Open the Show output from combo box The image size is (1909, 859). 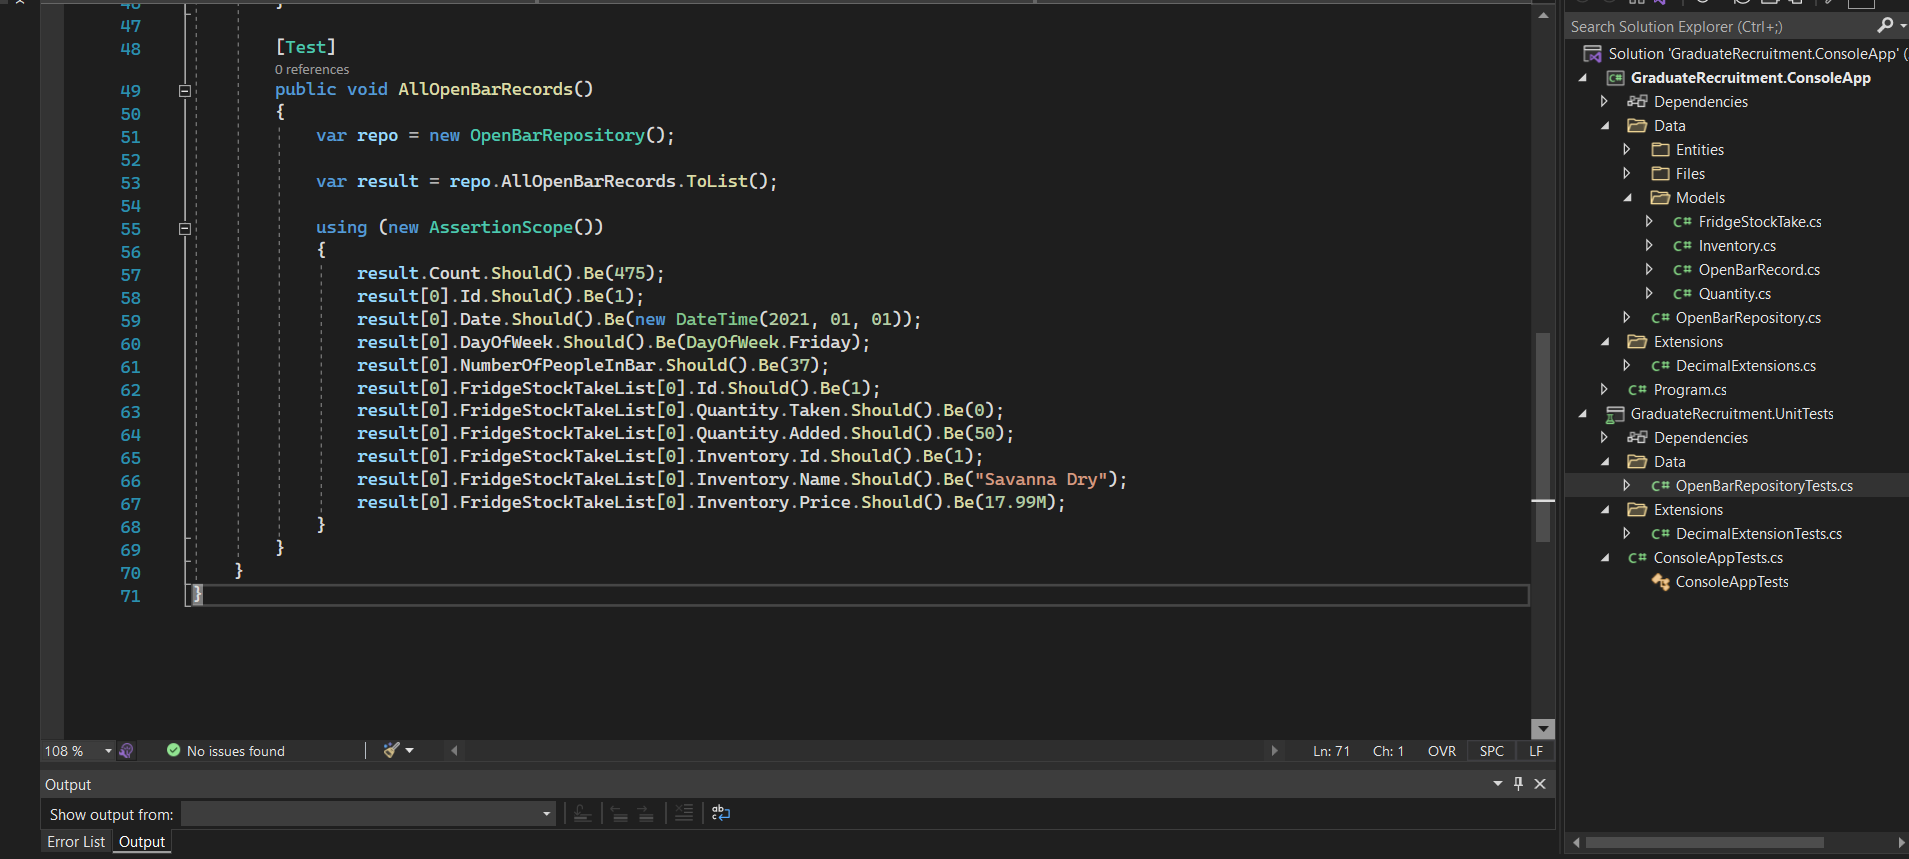[368, 814]
